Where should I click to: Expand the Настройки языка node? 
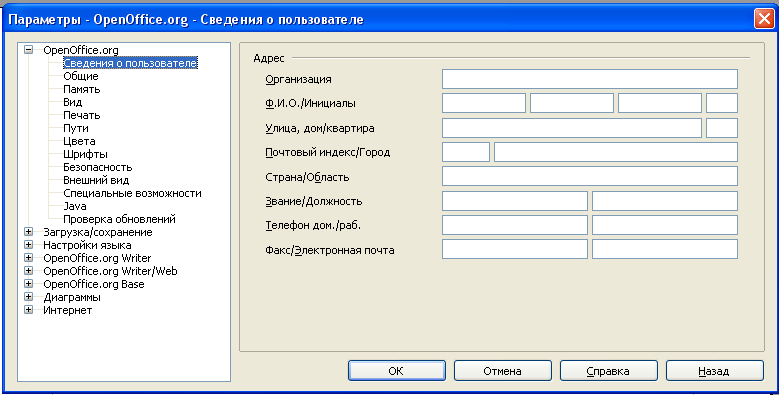coord(28,245)
